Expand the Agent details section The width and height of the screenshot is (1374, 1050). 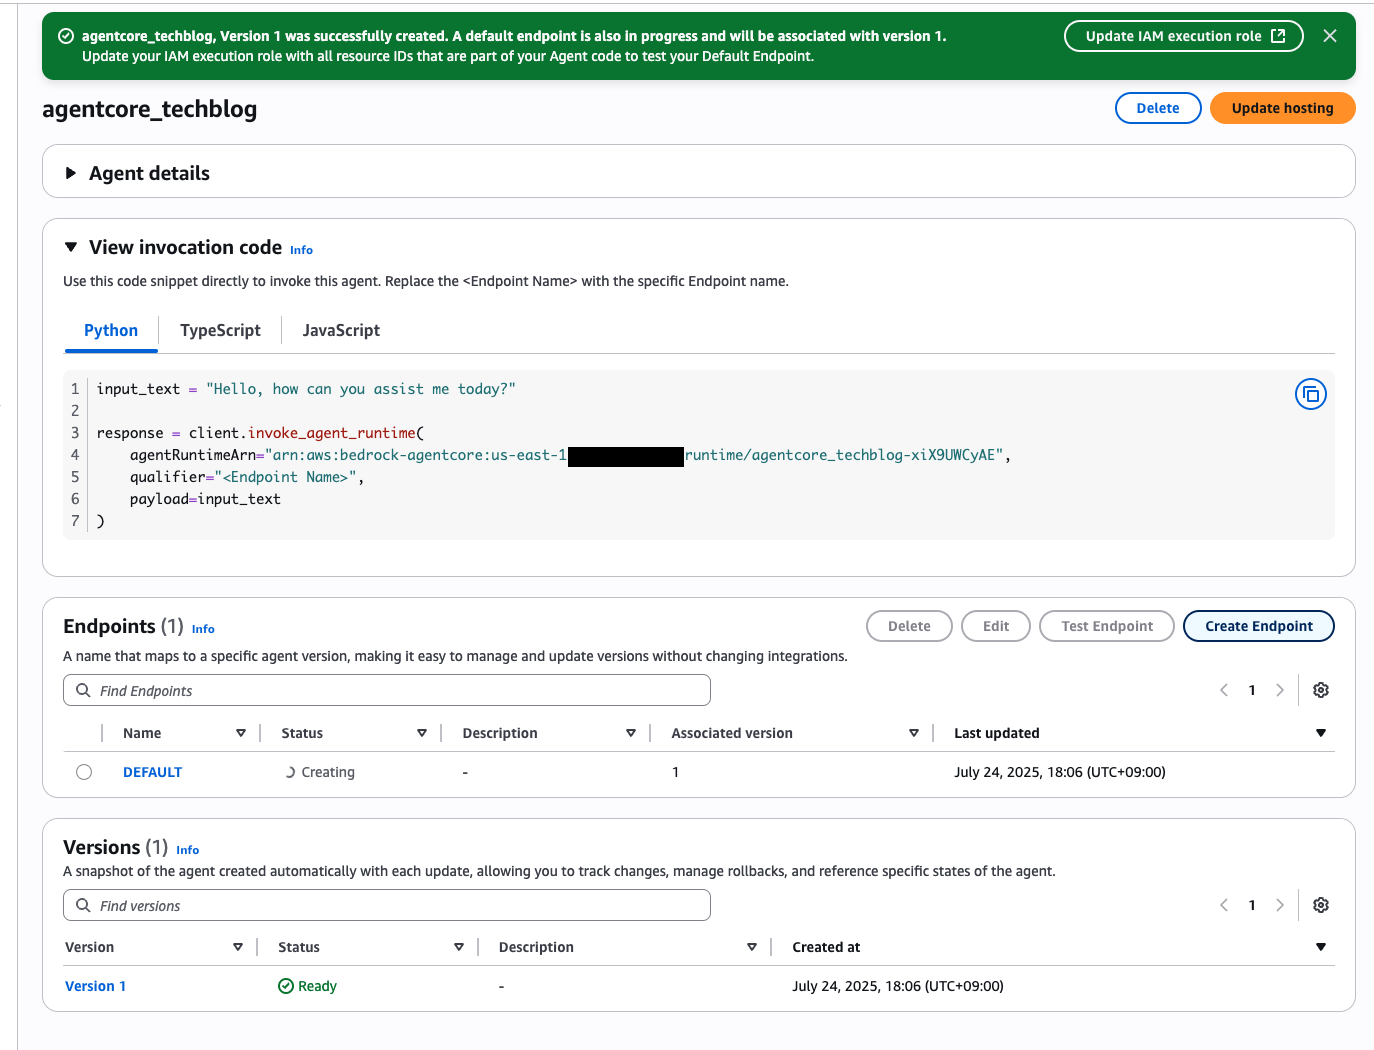point(71,173)
